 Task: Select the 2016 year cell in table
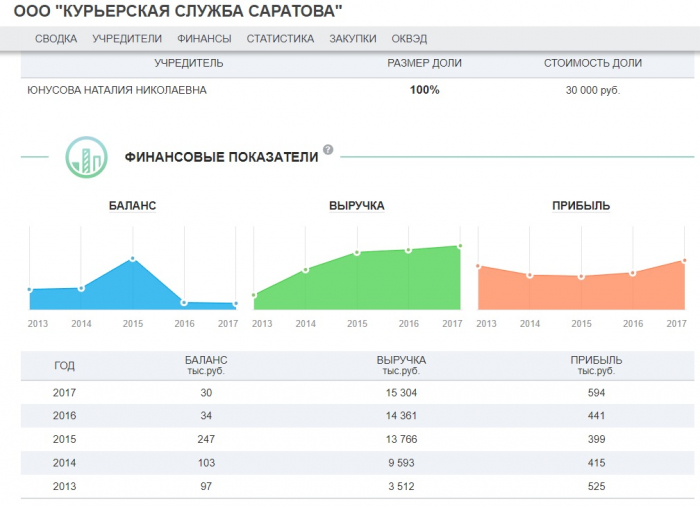point(64,416)
